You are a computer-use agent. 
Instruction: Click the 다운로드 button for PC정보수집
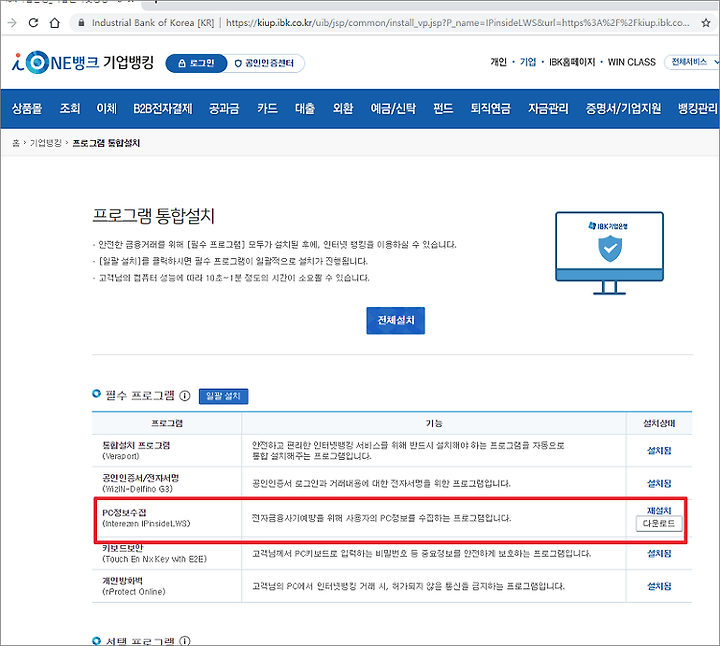pyautogui.click(x=659, y=523)
